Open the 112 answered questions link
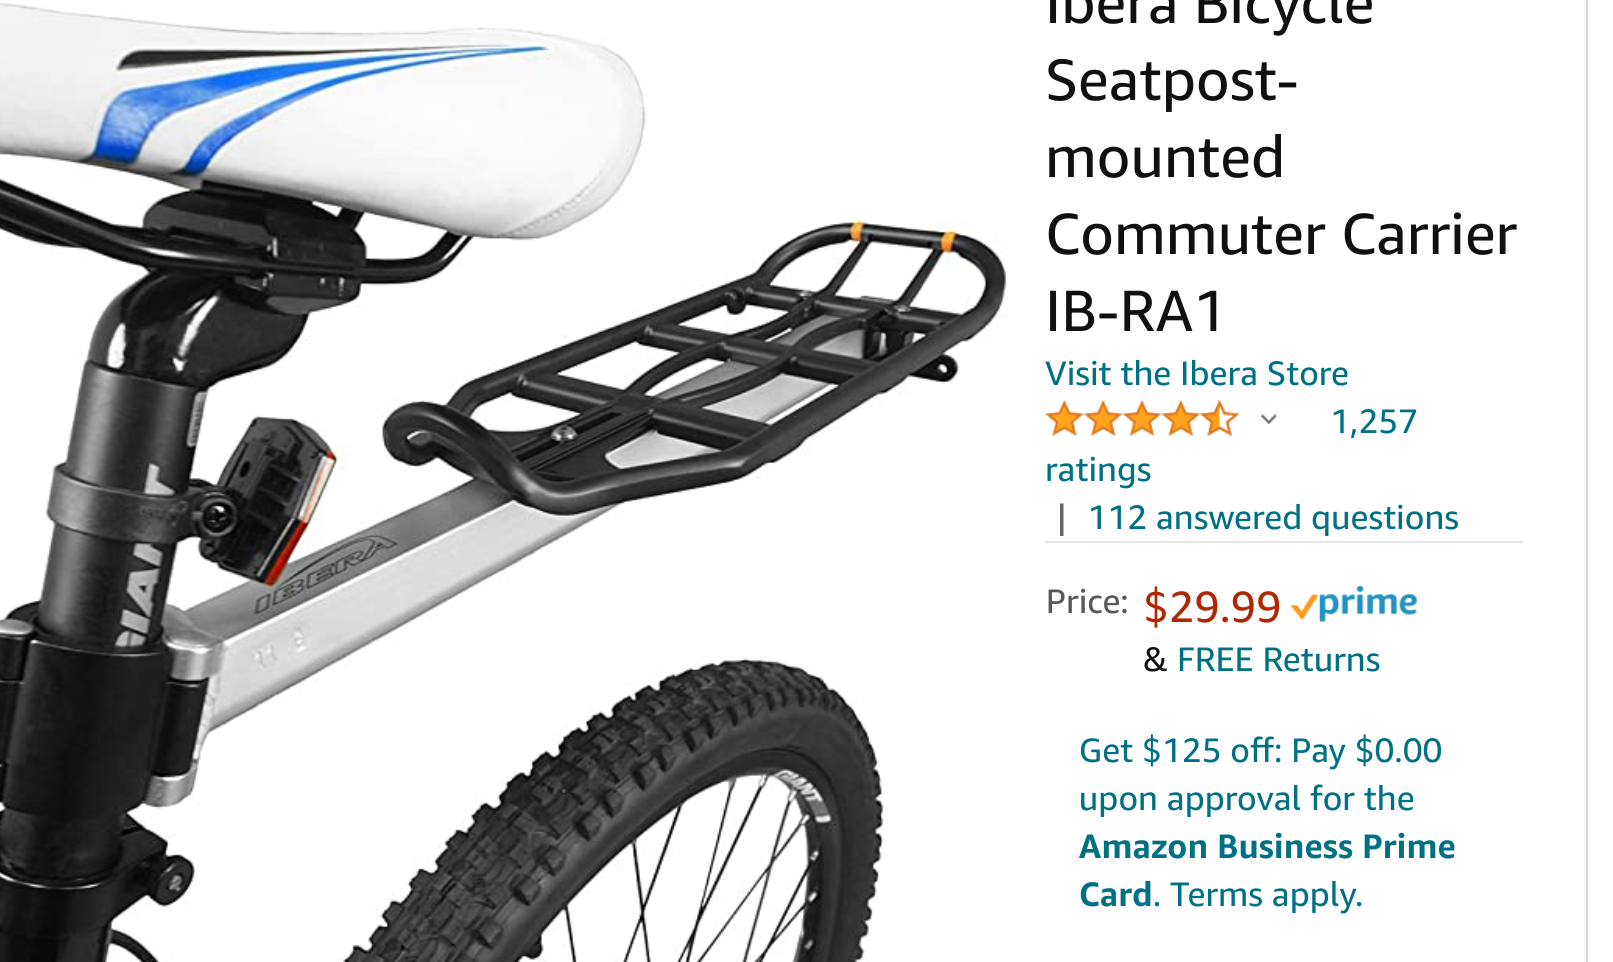This screenshot has width=1613, height=962. [x=1272, y=518]
